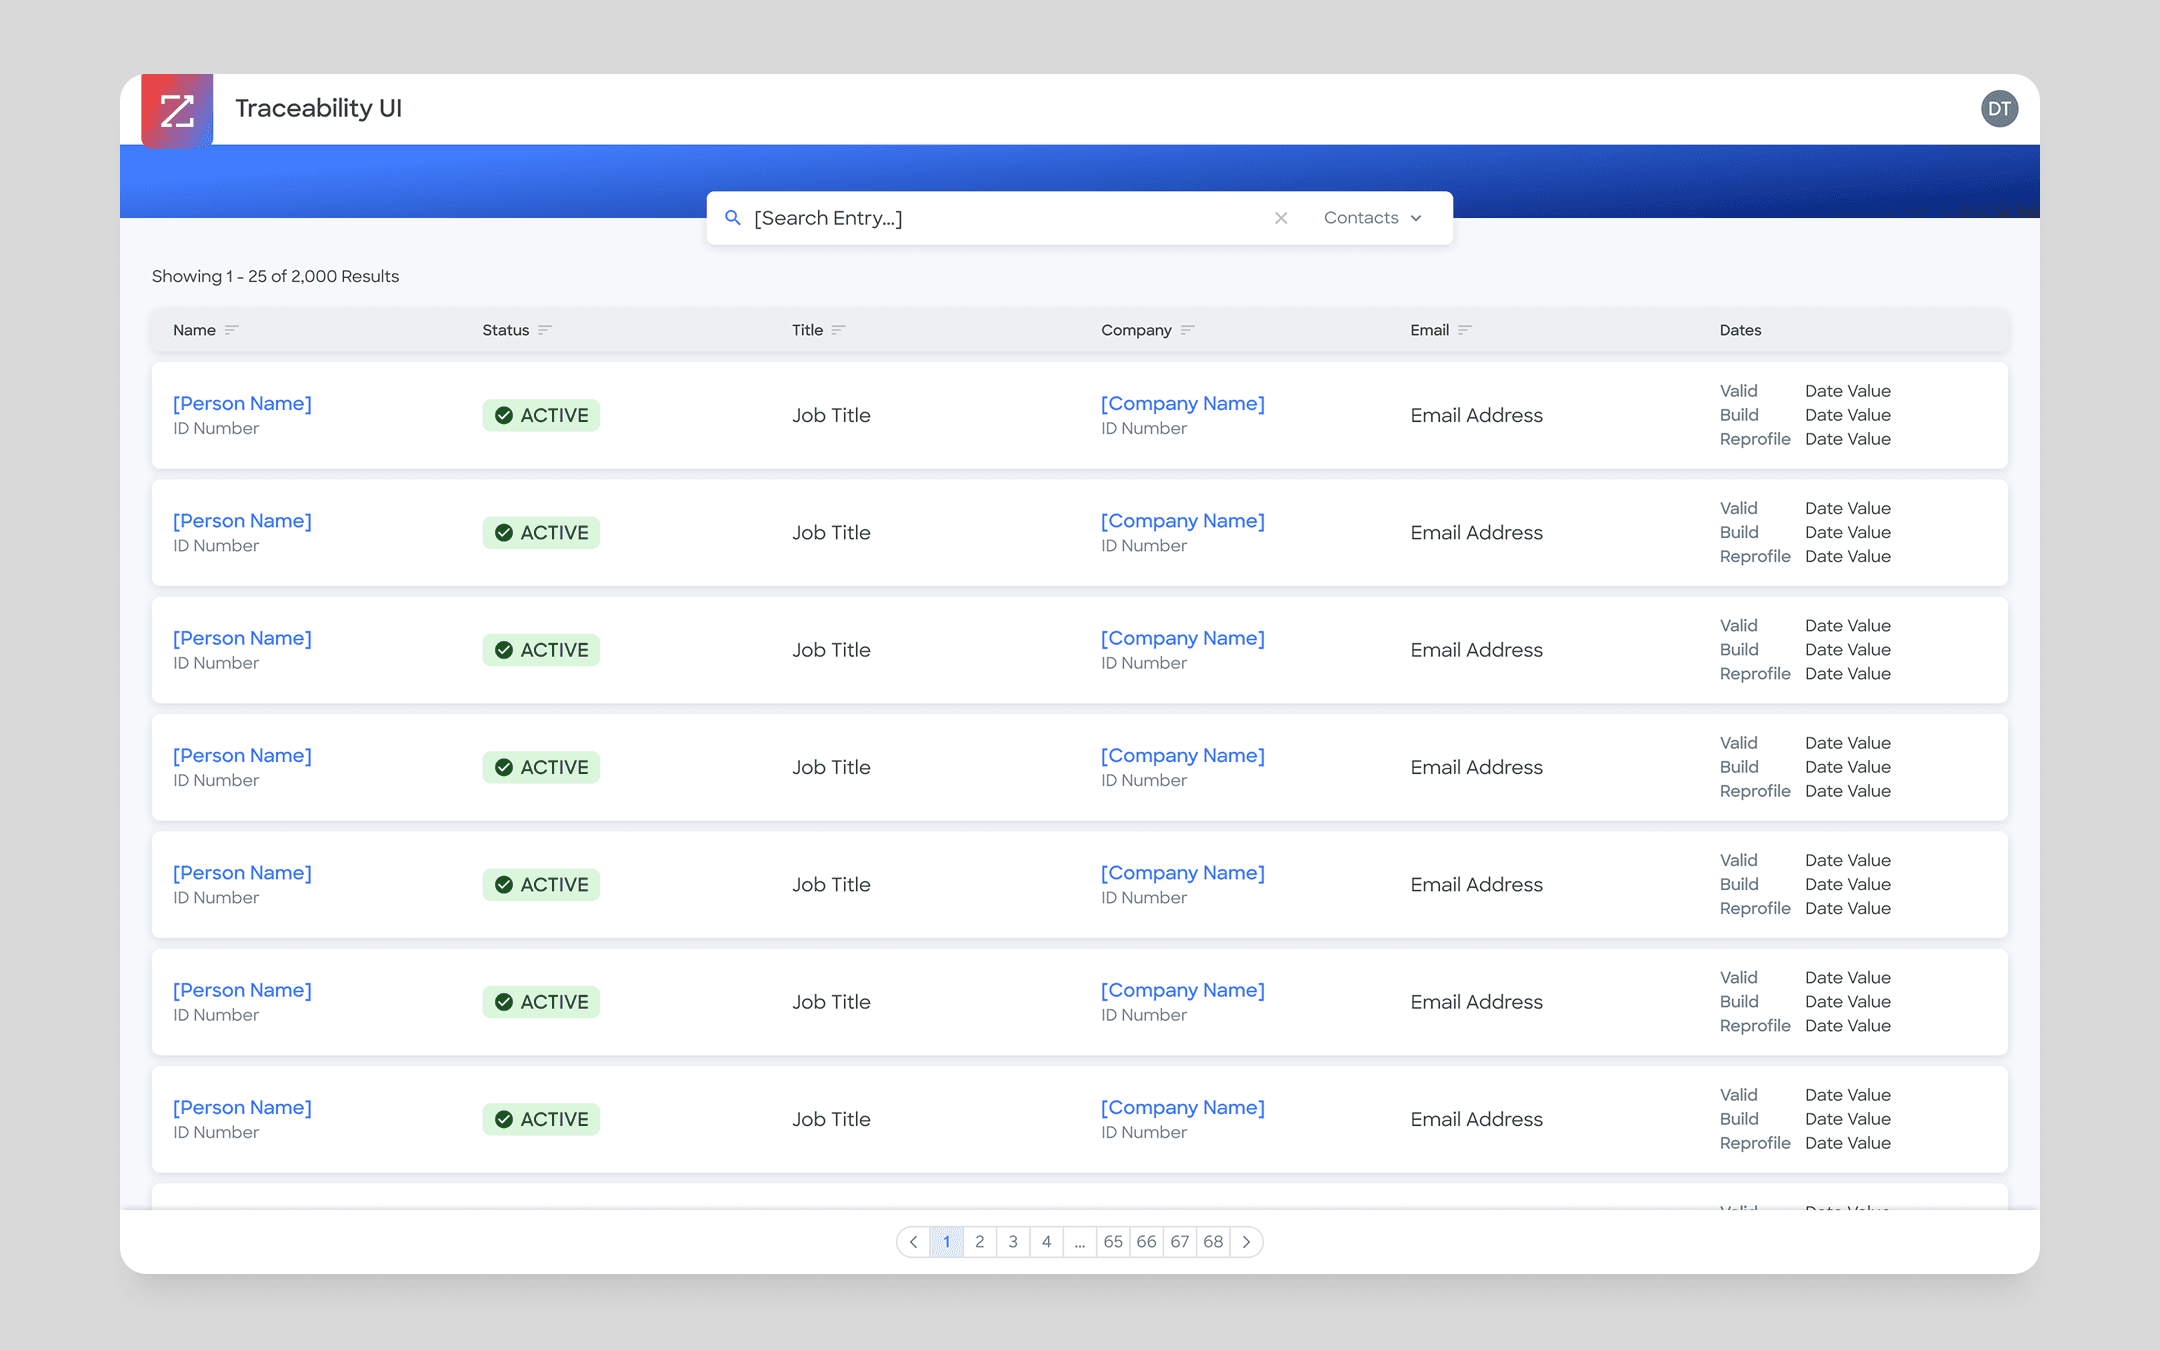This screenshot has height=1350, width=2160.
Task: Go to page 4
Action: (1046, 1242)
